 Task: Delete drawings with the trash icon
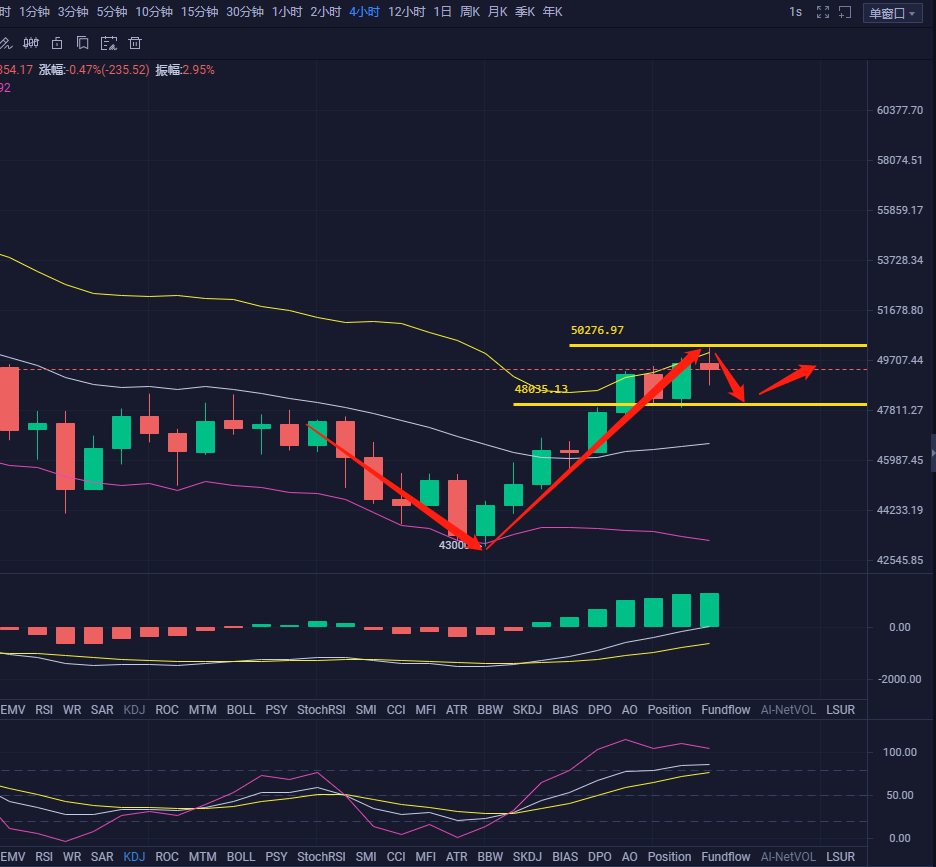(135, 43)
